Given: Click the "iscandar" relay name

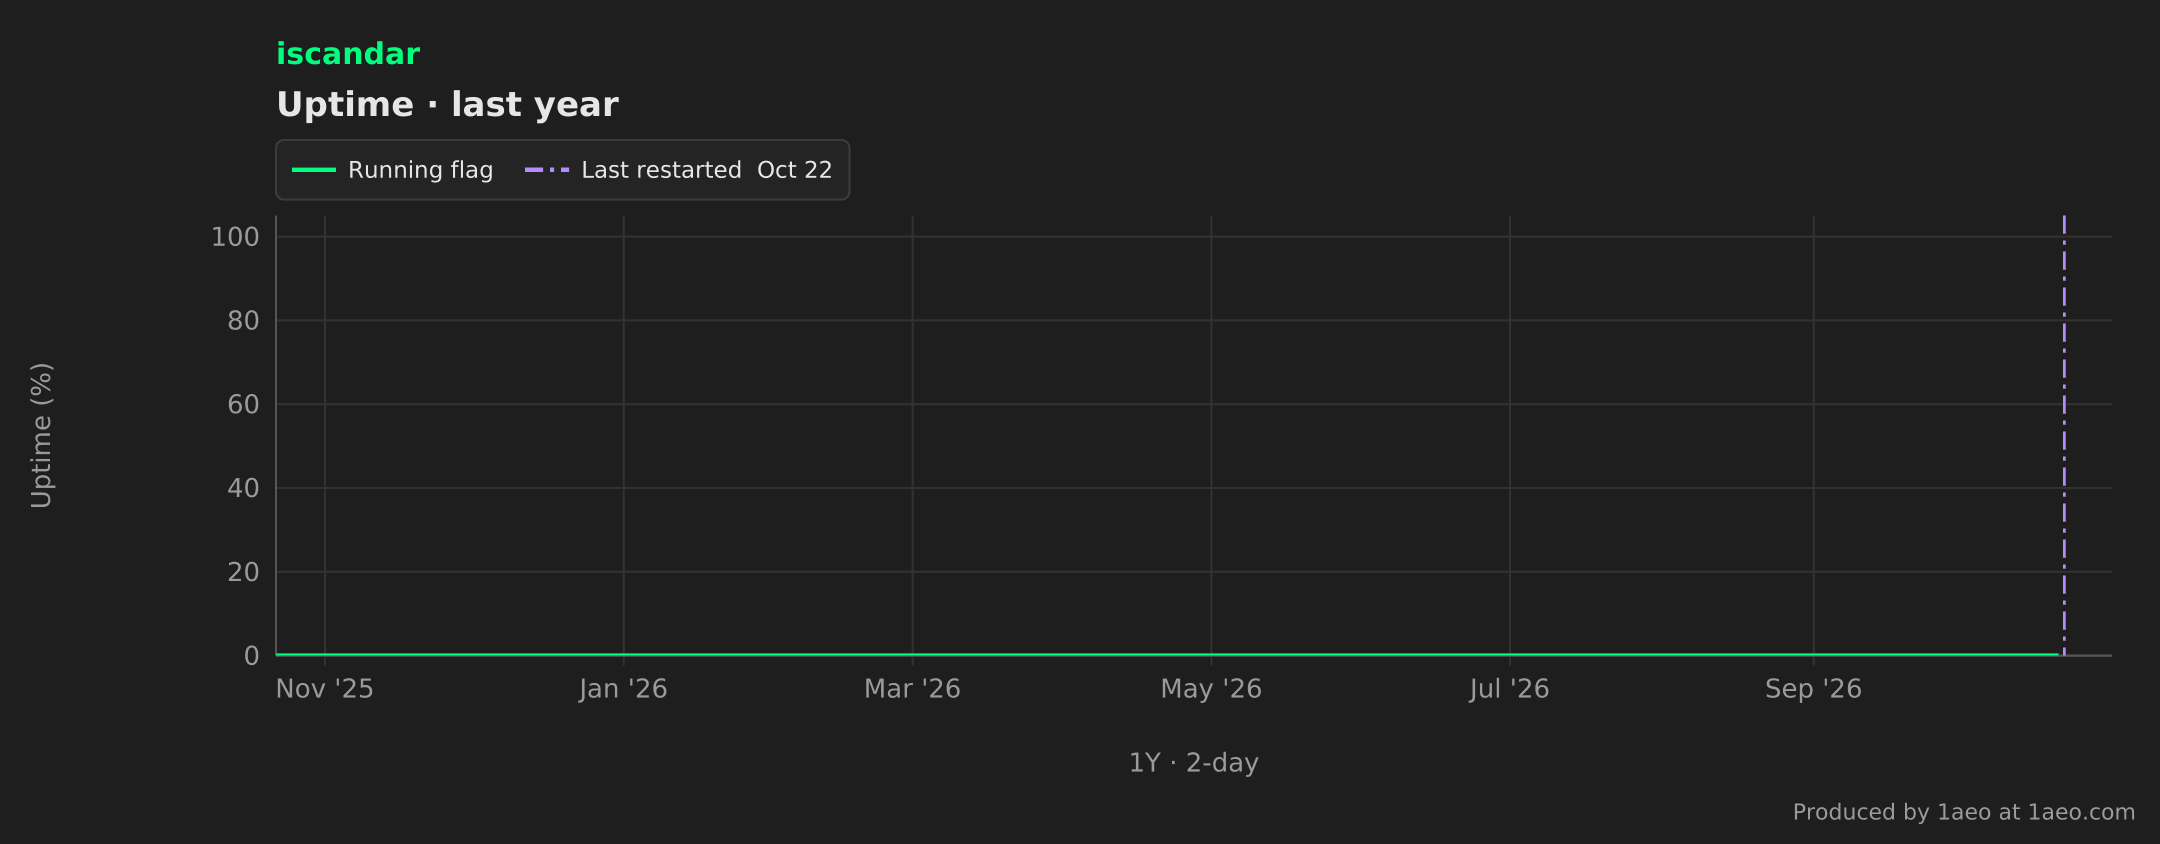Looking at the screenshot, I should click(x=348, y=54).
